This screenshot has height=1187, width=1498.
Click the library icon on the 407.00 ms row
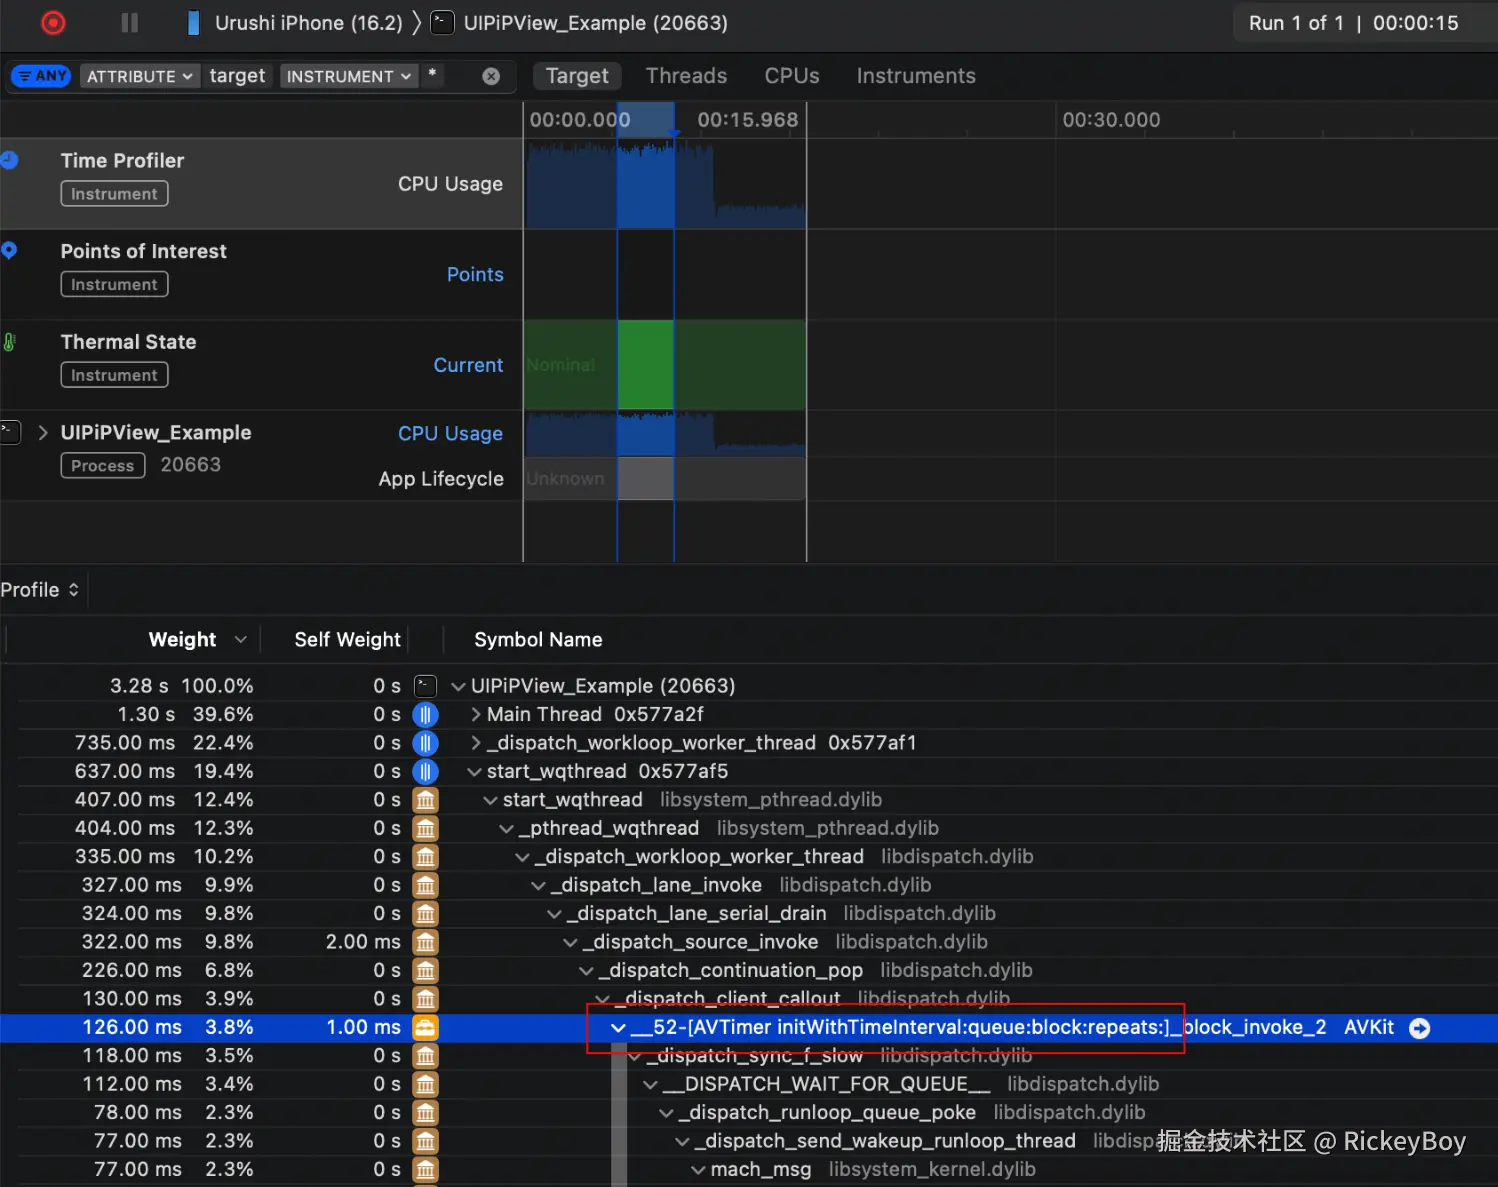pyautogui.click(x=425, y=800)
